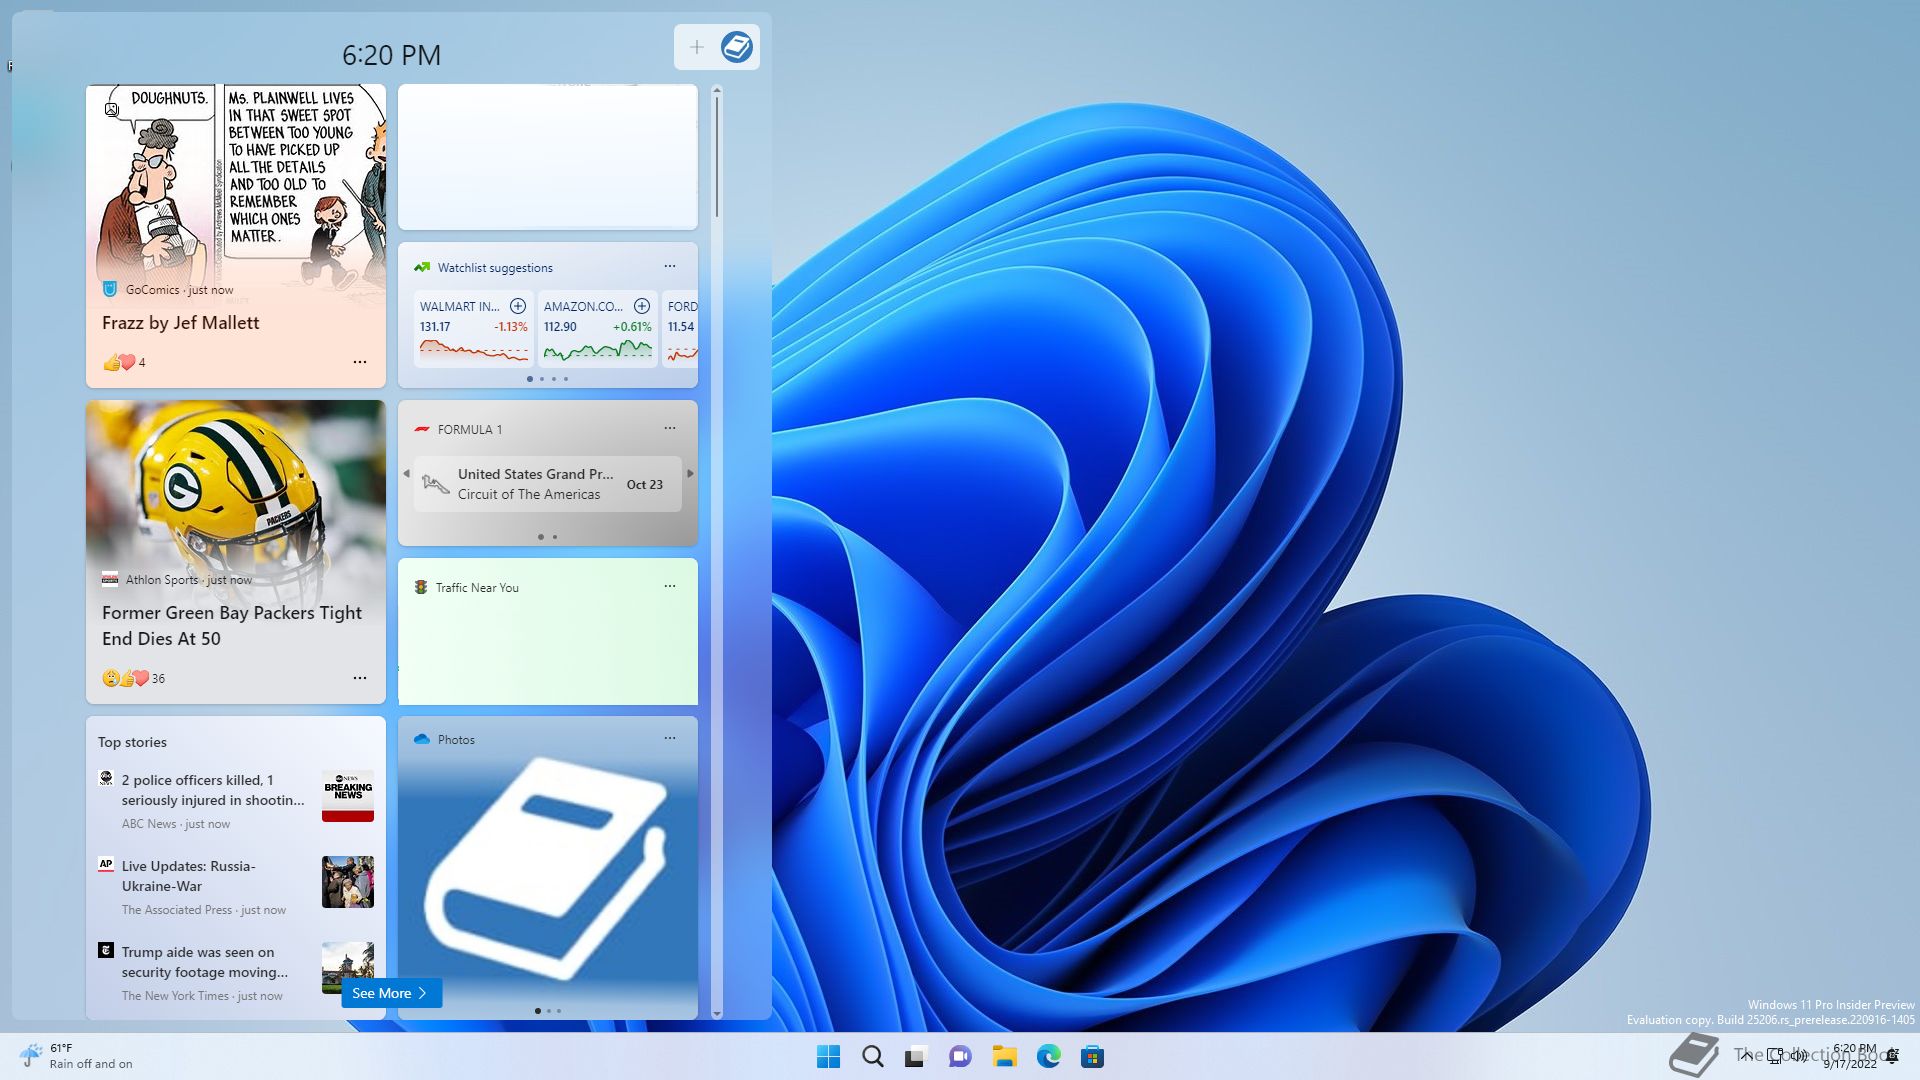Open Former Green Bay Packers Tight End story
This screenshot has height=1080, width=1920.
(x=232, y=626)
